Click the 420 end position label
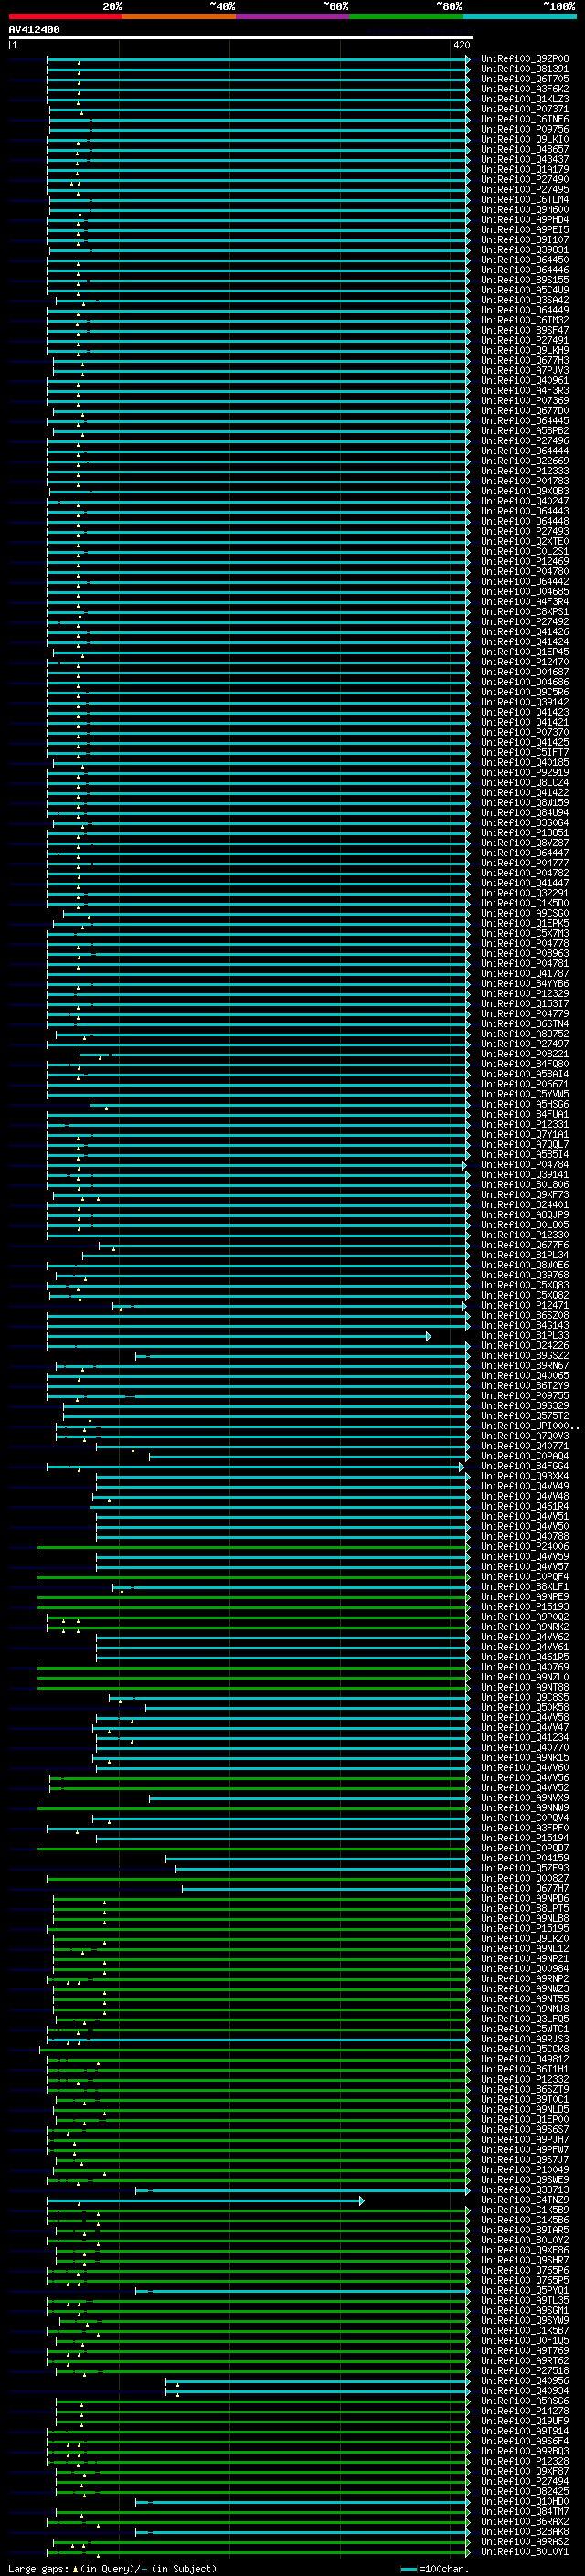 tap(461, 45)
